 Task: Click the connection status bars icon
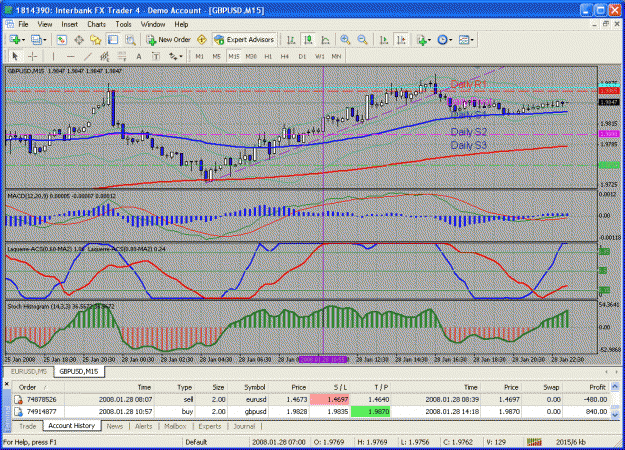534,442
